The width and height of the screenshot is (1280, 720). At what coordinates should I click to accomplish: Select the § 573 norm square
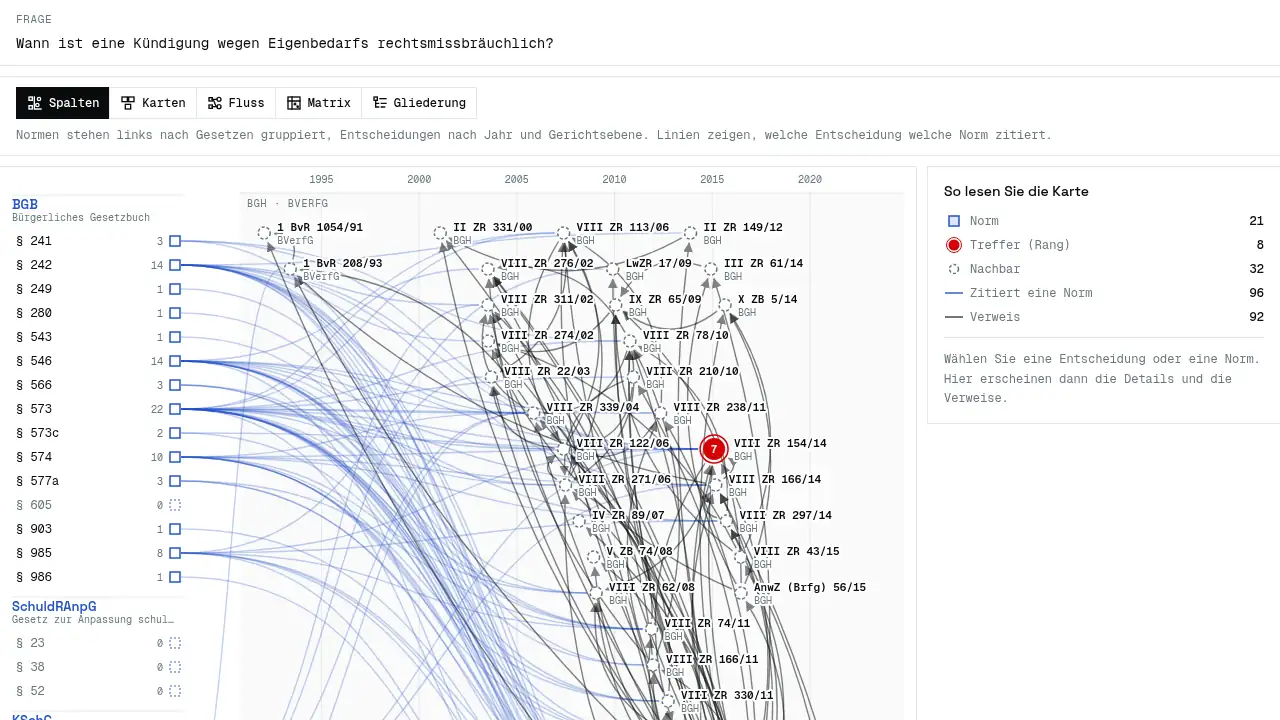175,409
